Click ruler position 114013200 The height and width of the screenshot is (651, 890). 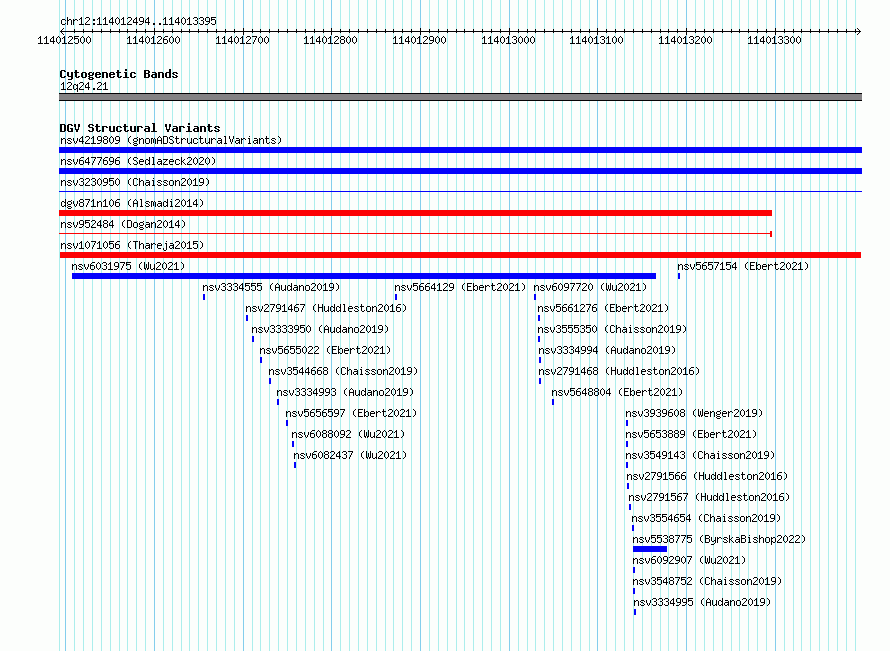686,40
